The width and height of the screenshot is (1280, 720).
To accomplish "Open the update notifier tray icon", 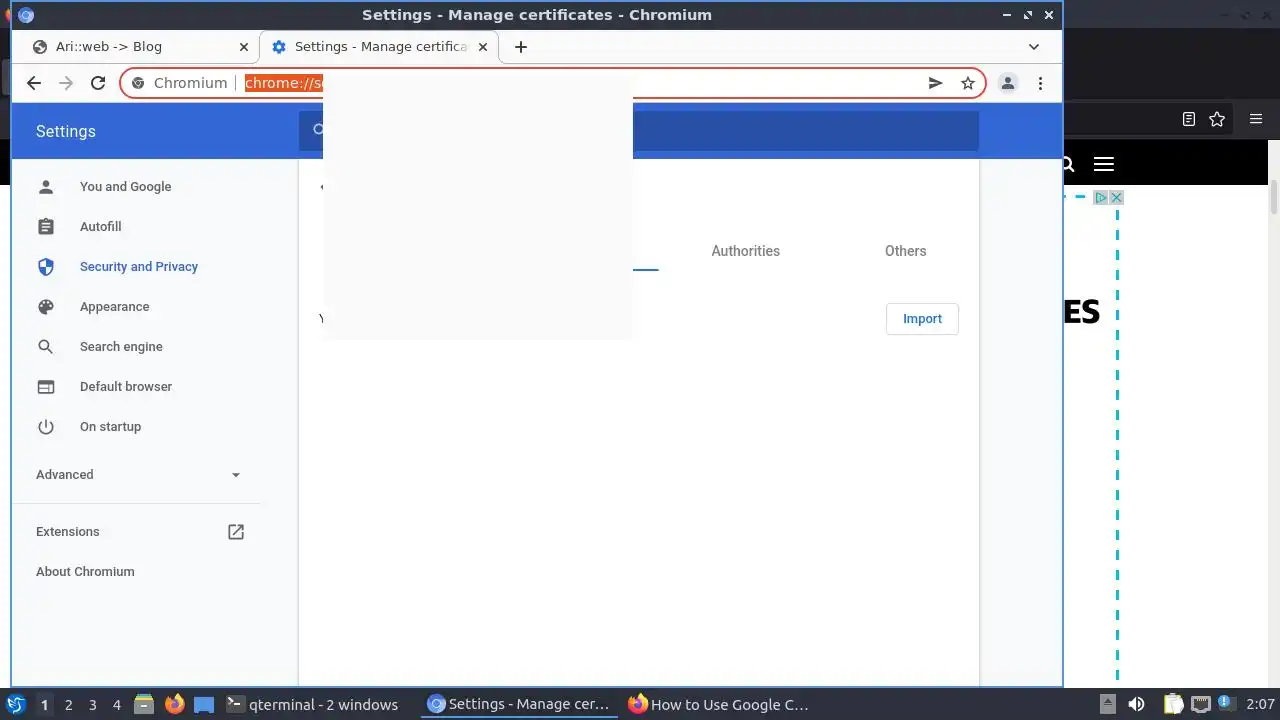I will coord(1225,704).
